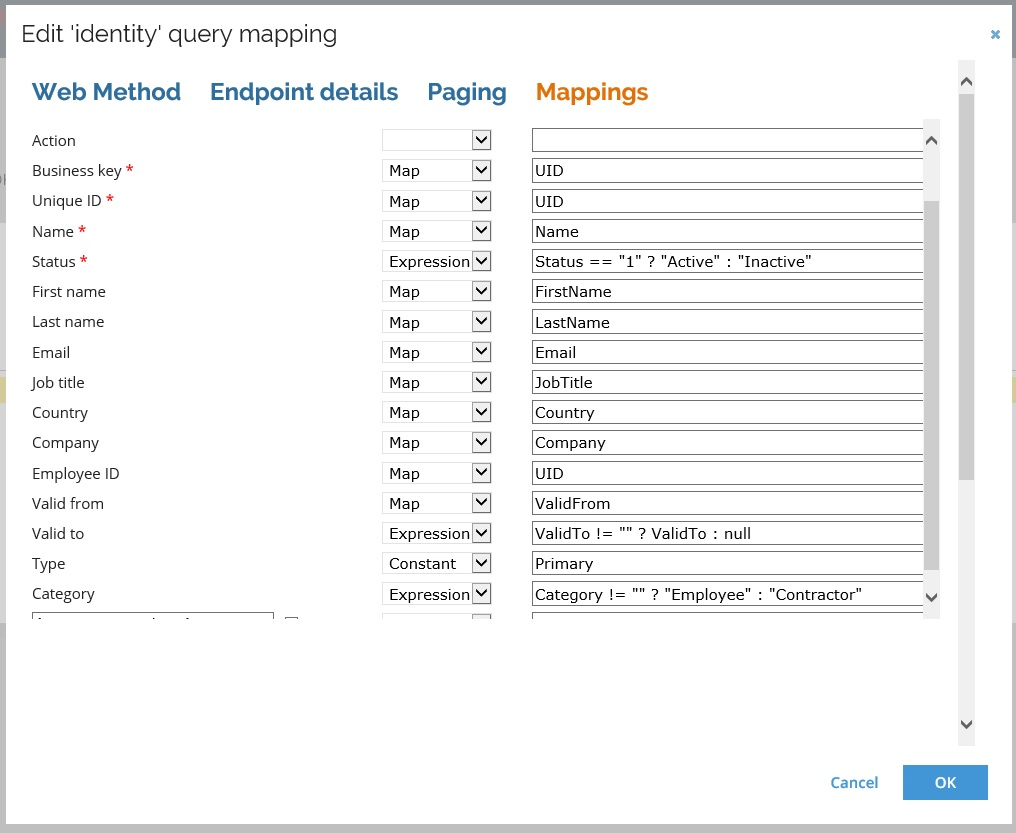The image size is (1016, 833).
Task: Edit the Valid to expression field
Action: tap(727, 533)
